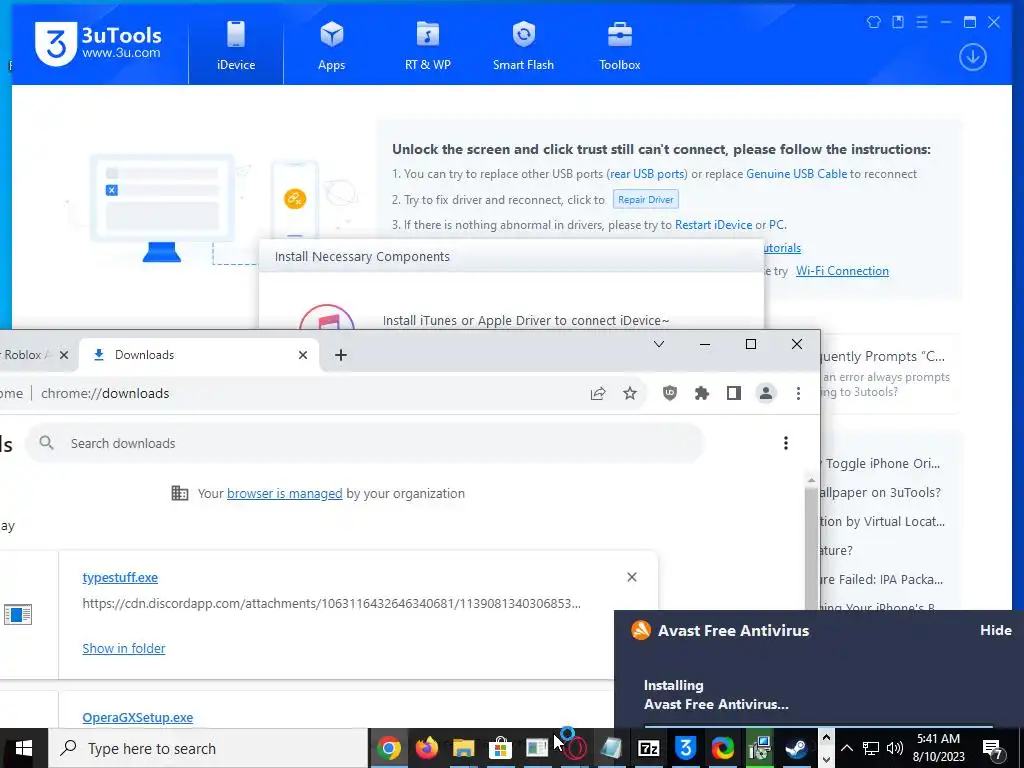Click the orange disconnected-link icon on phone
1024x768 pixels.
[295, 199]
